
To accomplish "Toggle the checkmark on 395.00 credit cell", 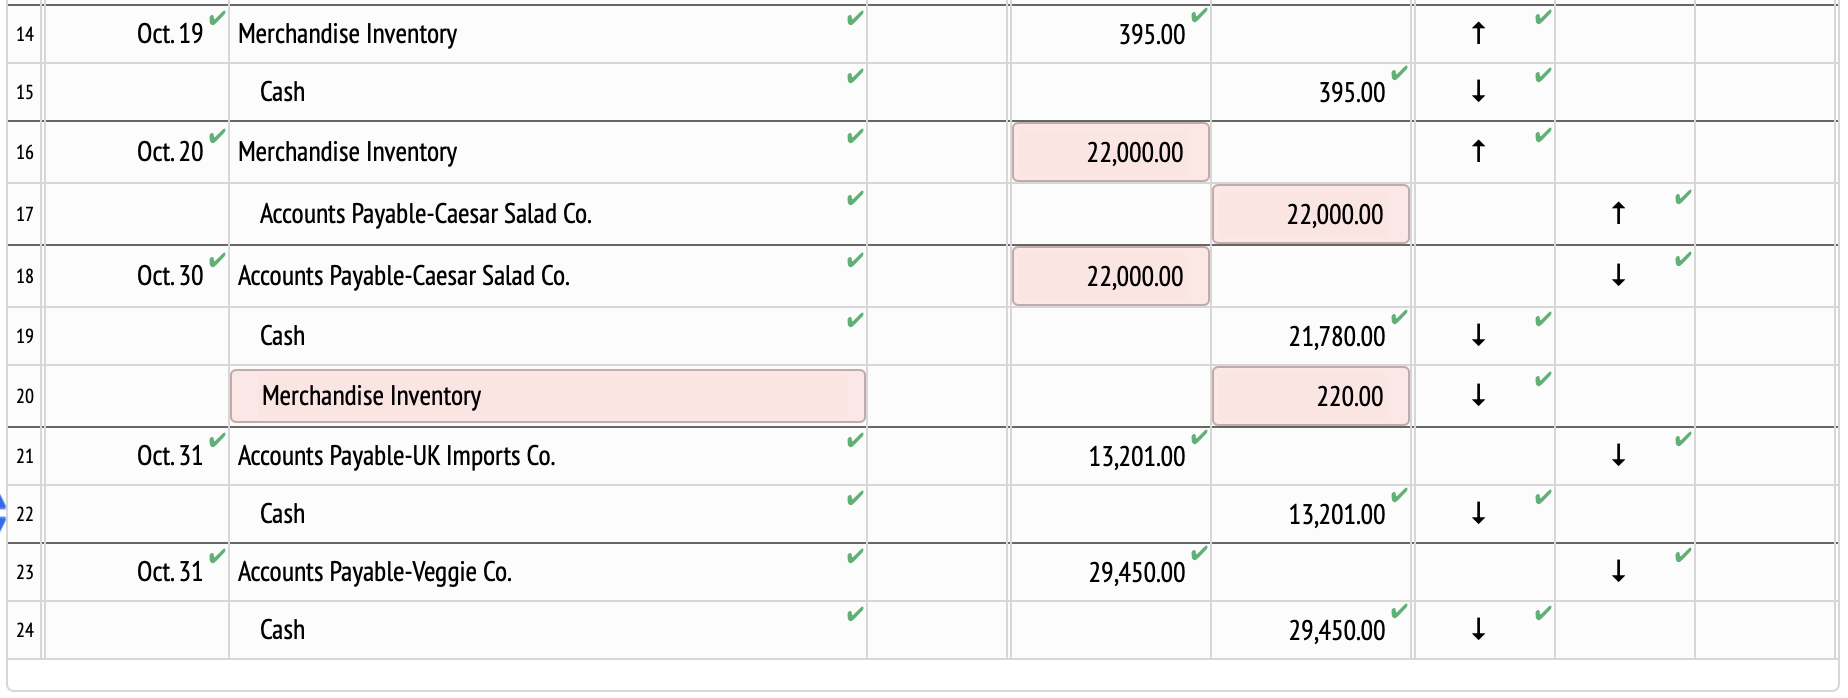I will [1398, 73].
